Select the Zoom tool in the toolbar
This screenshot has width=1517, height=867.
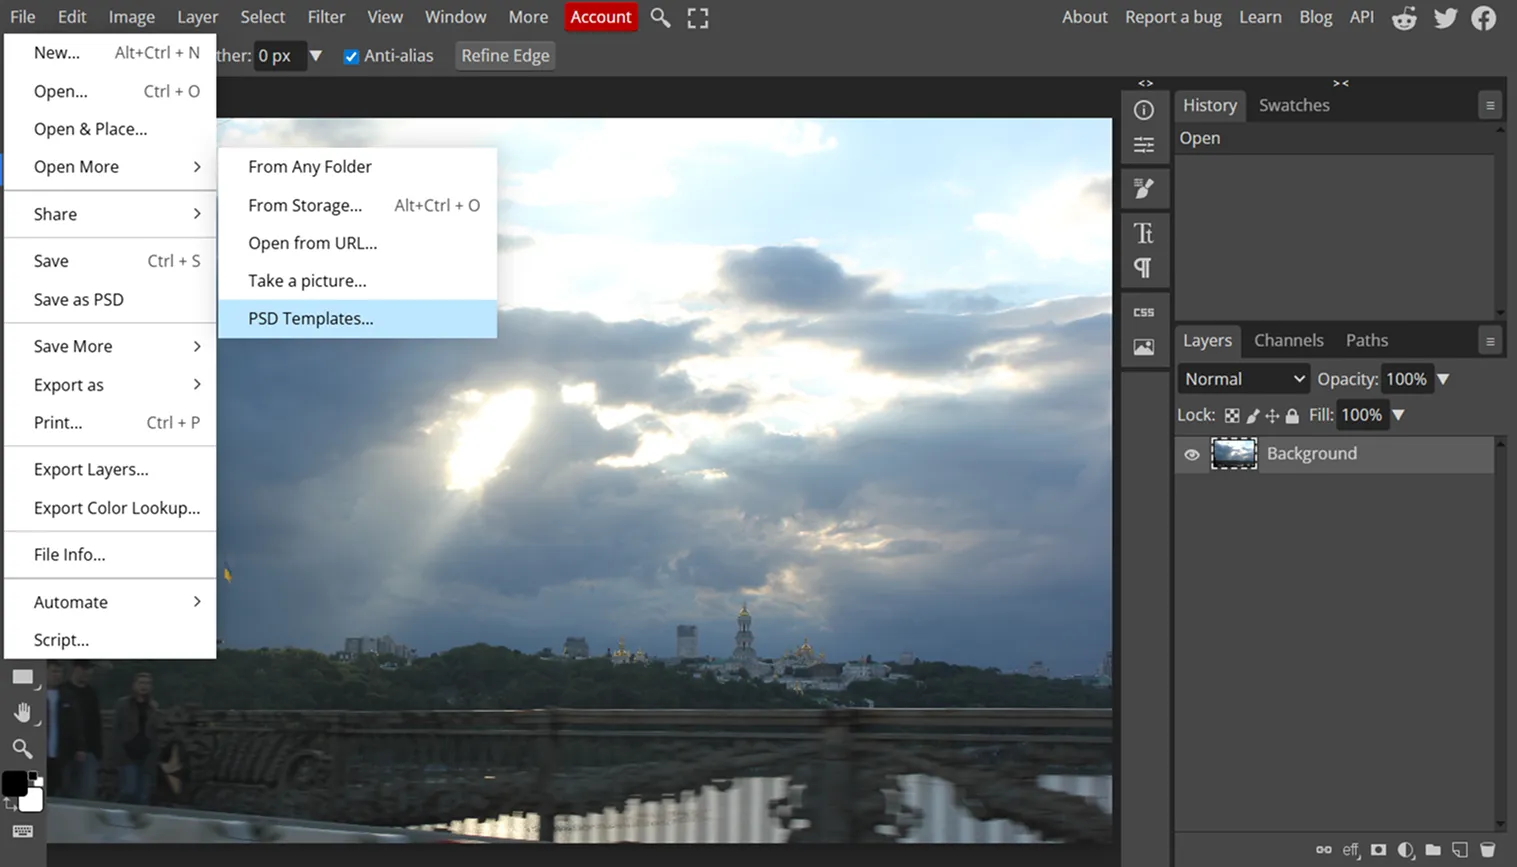point(22,749)
